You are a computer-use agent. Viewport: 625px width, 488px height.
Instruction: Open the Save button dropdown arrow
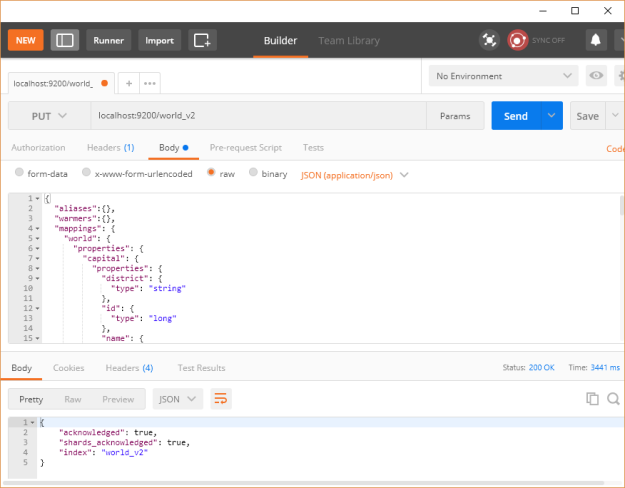(x=615, y=116)
